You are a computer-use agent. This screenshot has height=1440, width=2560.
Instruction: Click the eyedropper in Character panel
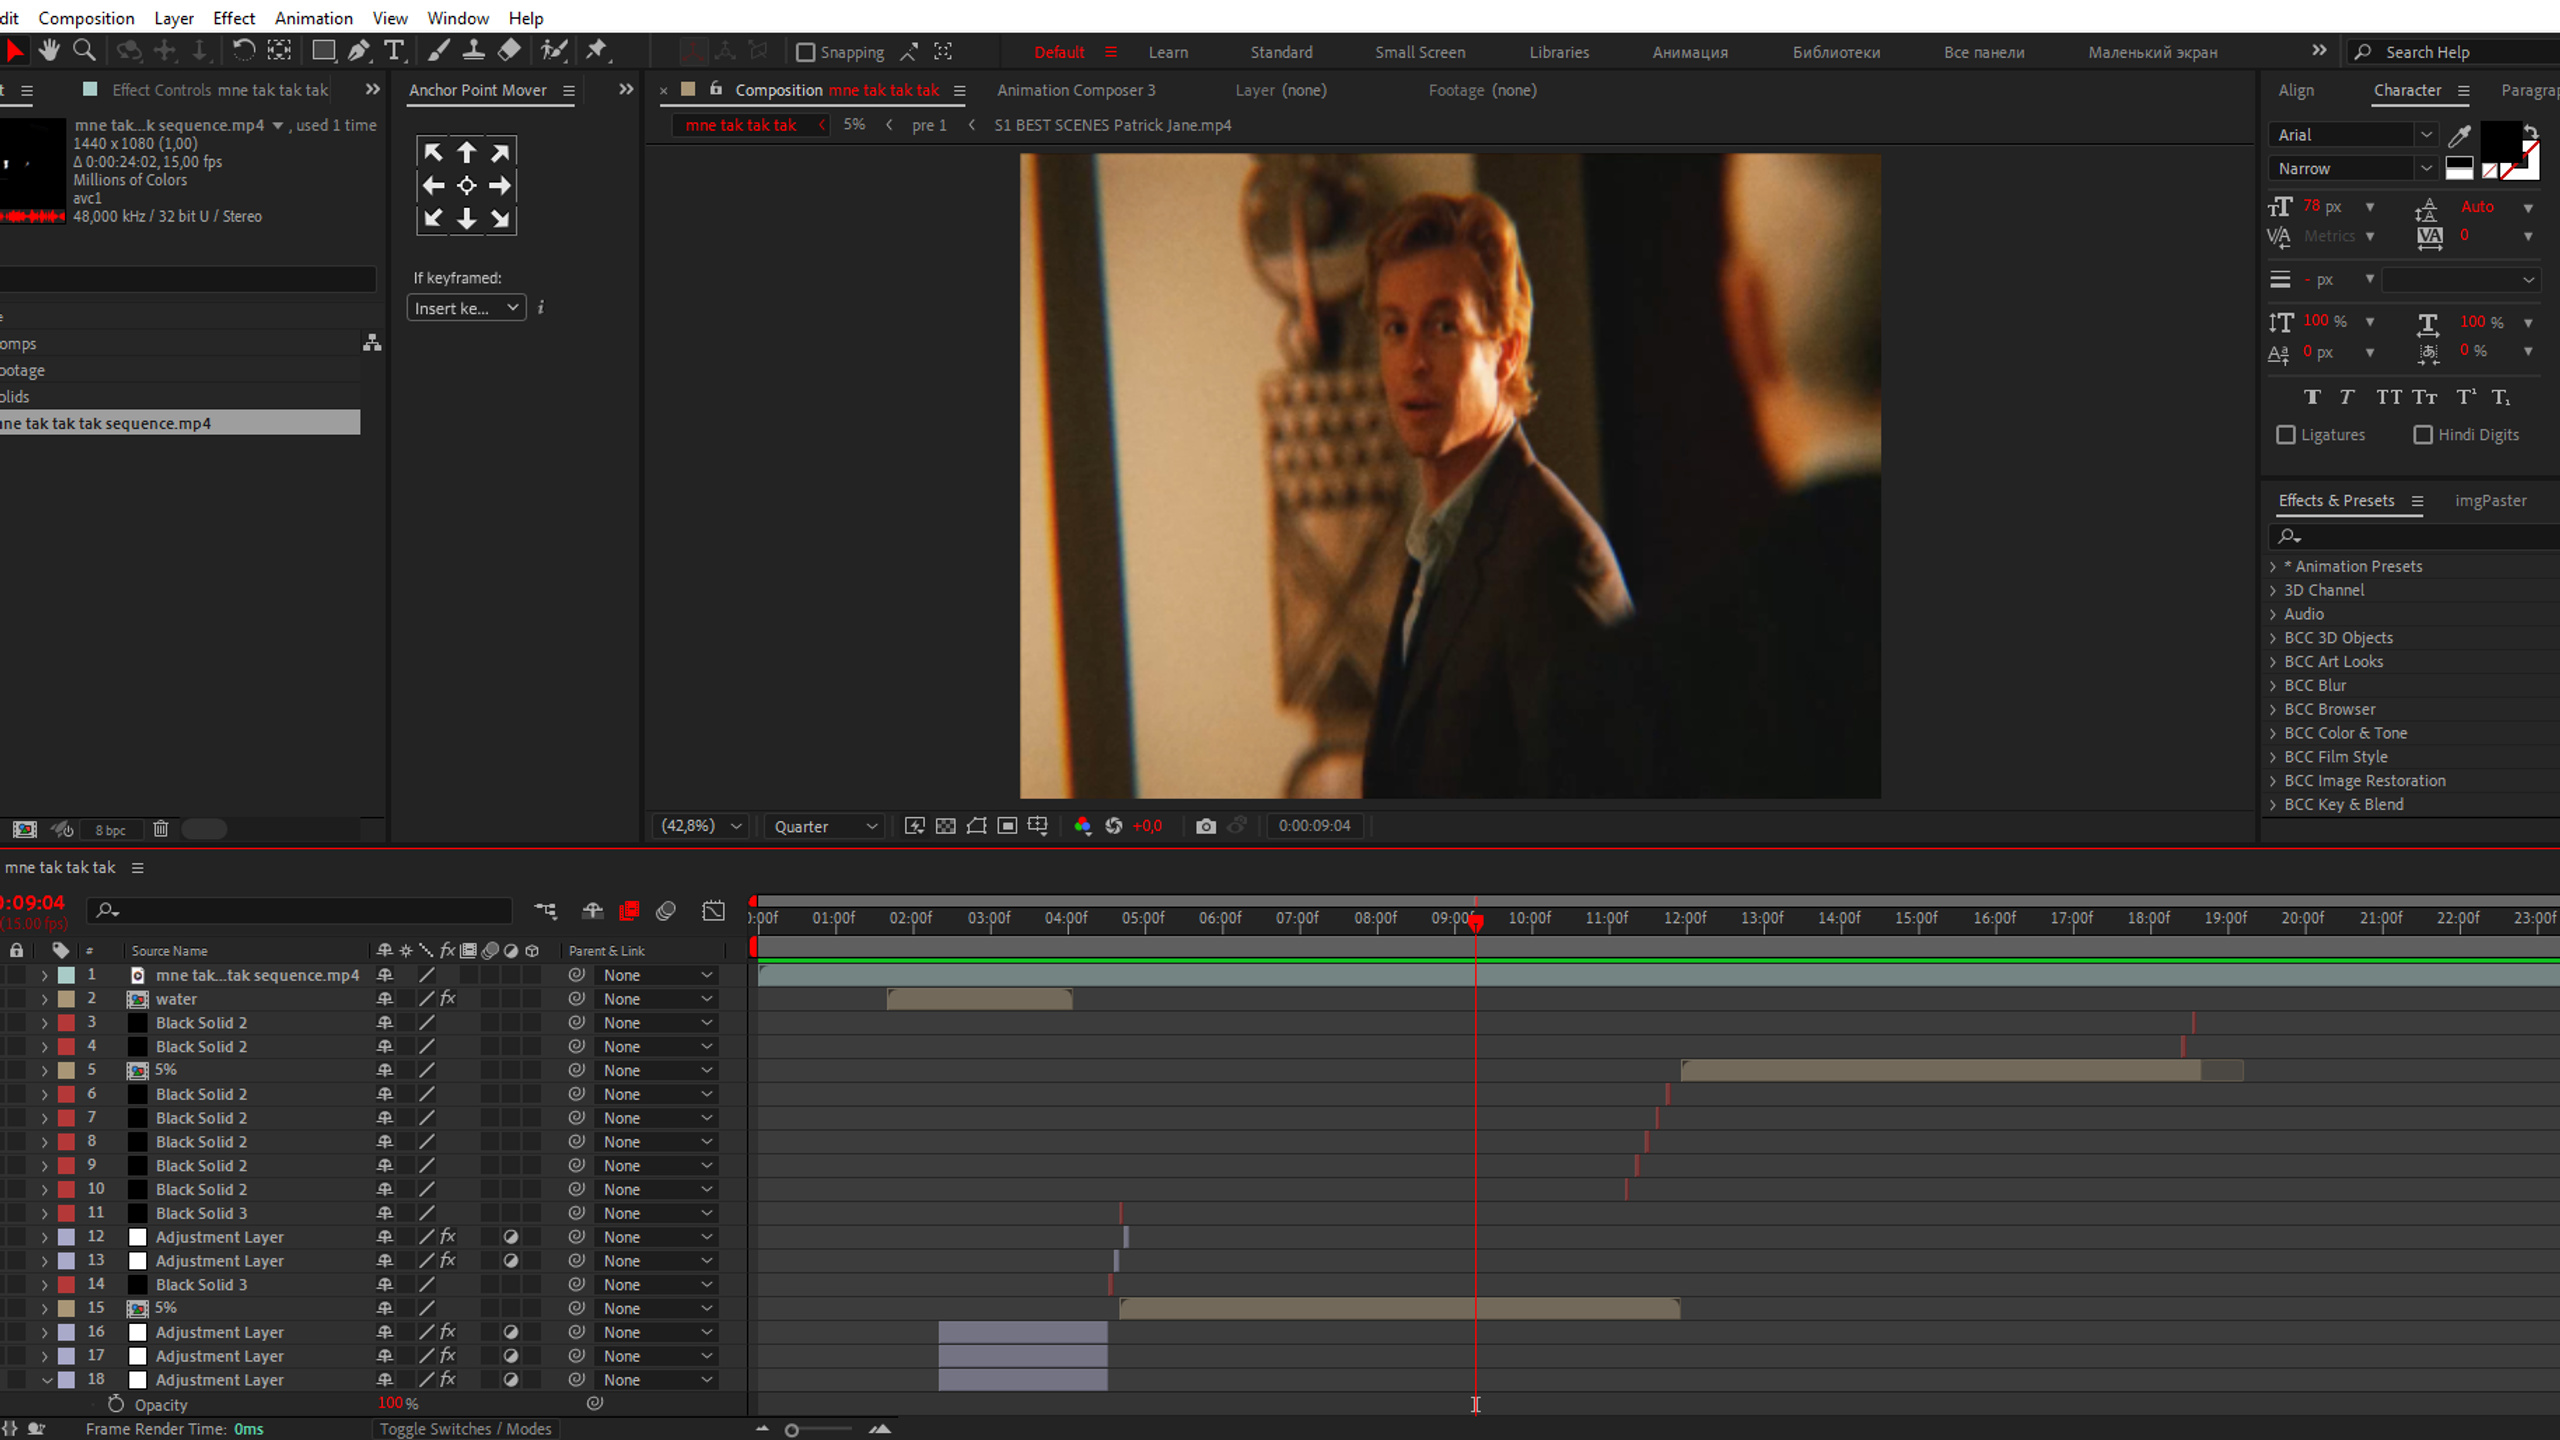pyautogui.click(x=2459, y=135)
